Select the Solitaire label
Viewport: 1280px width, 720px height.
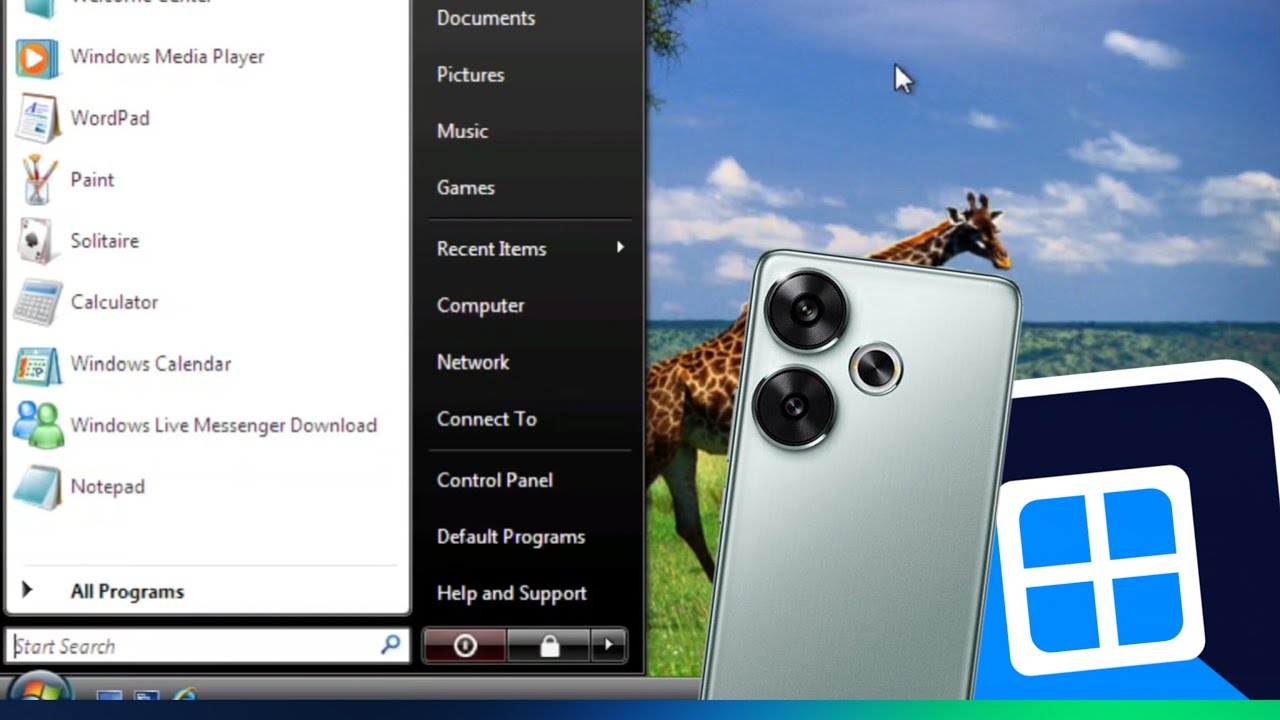(x=105, y=241)
